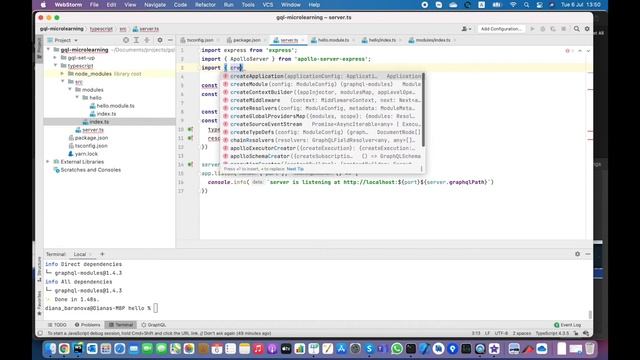This screenshot has width=640, height=360.
Task: Click Collapse All in Project panel
Action: tap(147, 40)
